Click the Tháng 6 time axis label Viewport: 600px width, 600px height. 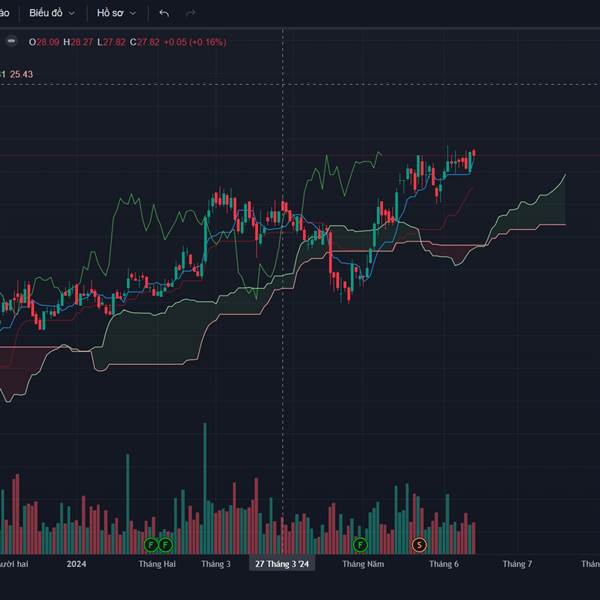click(443, 564)
